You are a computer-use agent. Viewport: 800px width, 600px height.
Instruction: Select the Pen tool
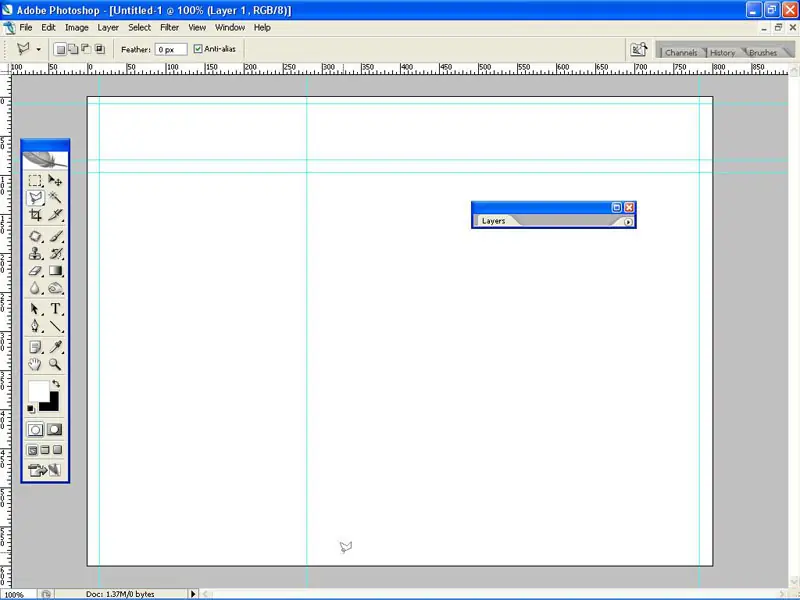pyautogui.click(x=35, y=326)
